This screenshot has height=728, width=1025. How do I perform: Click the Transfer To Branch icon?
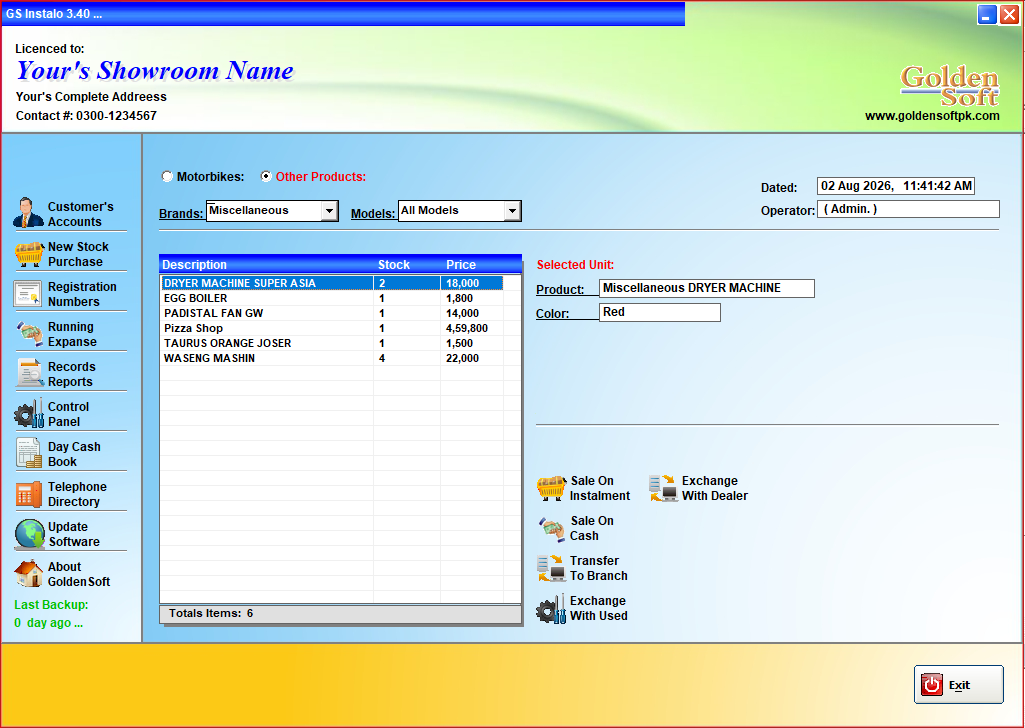[x=551, y=568]
